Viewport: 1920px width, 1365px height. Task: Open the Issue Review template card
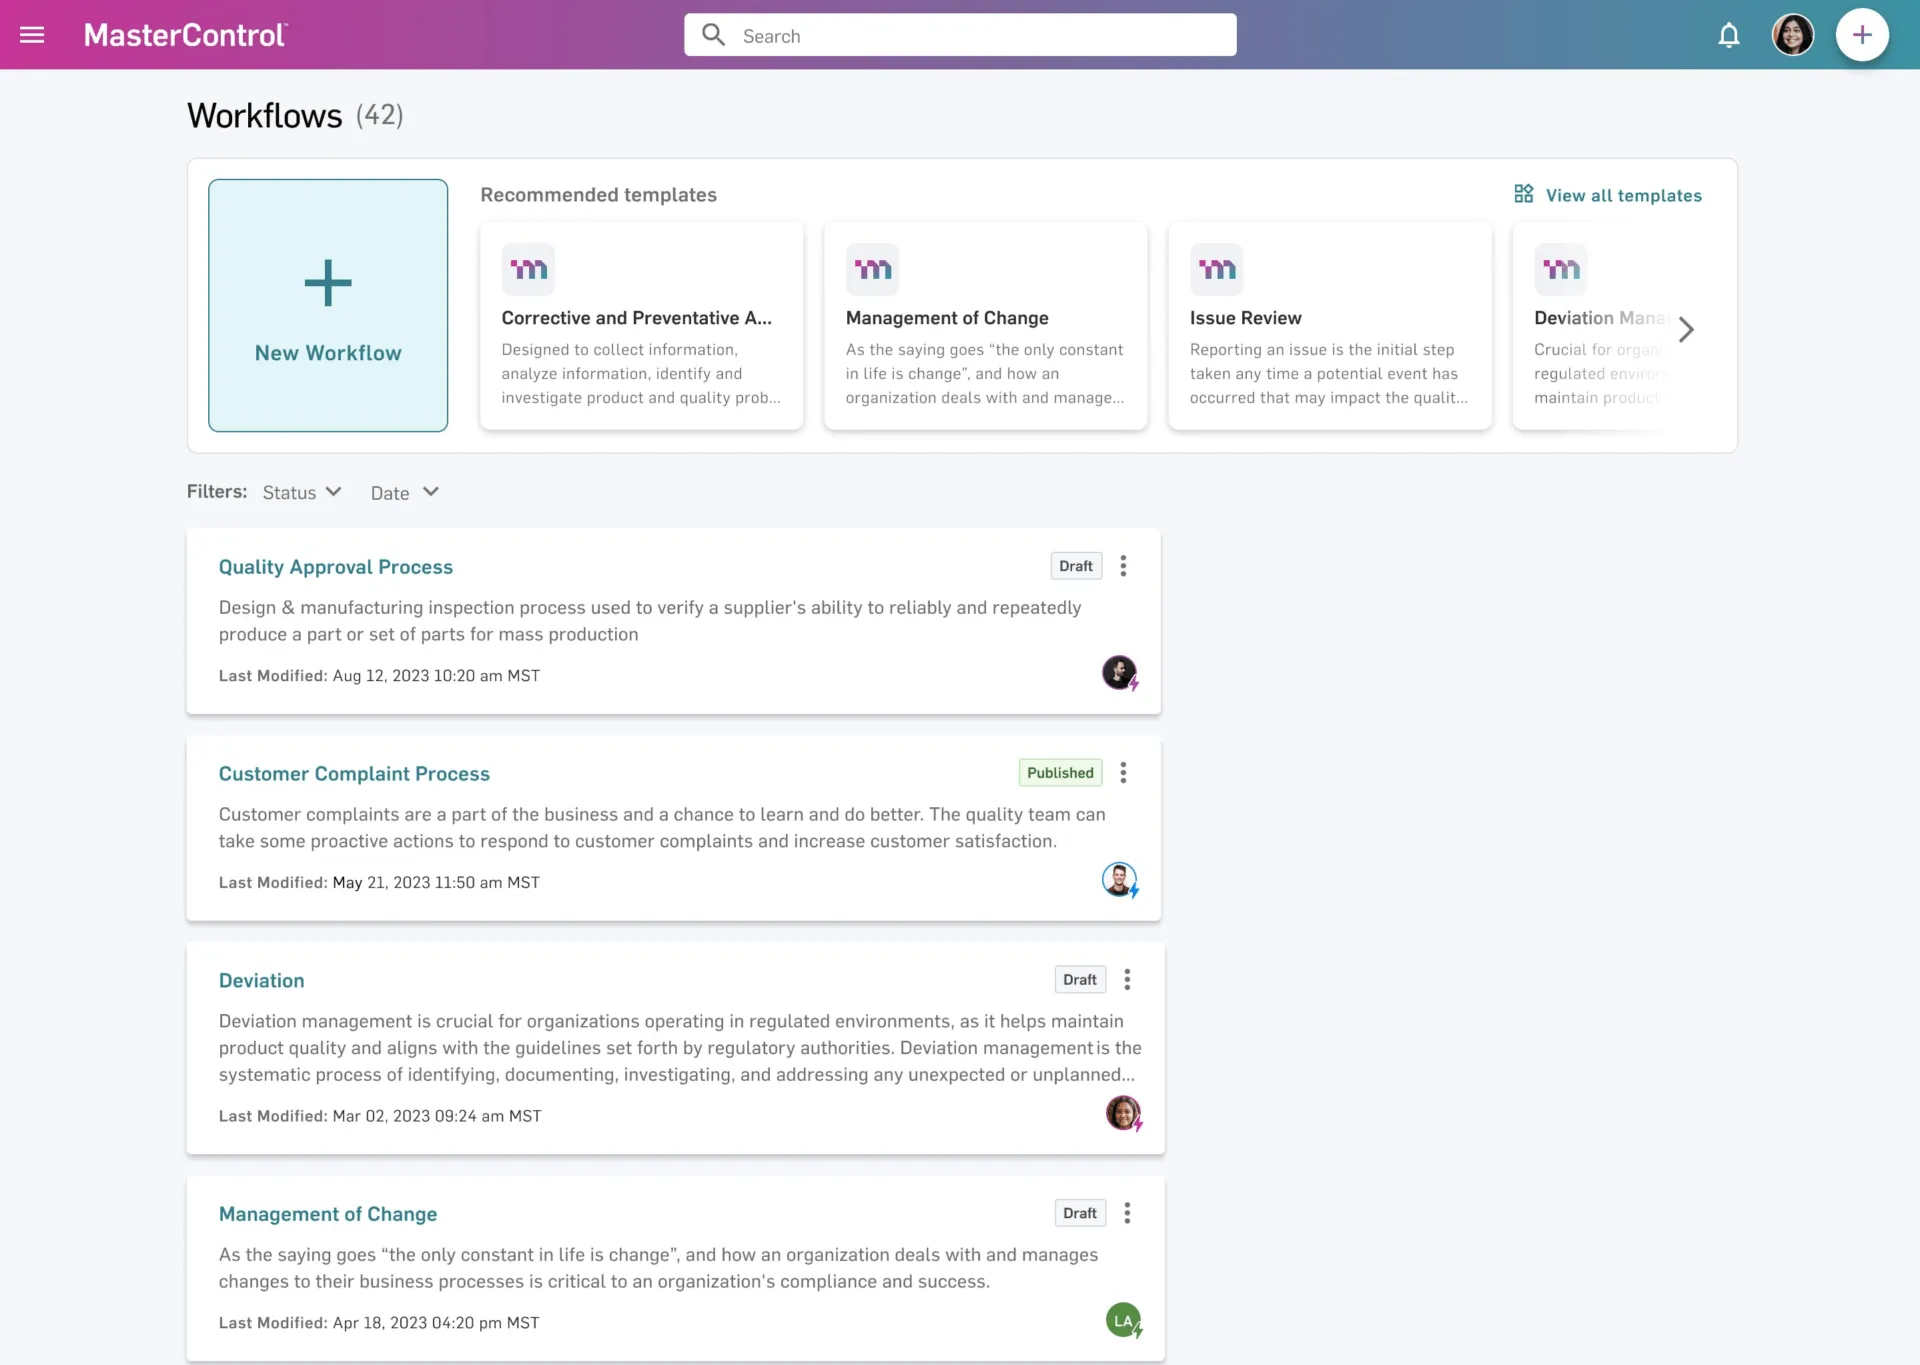pyautogui.click(x=1329, y=326)
